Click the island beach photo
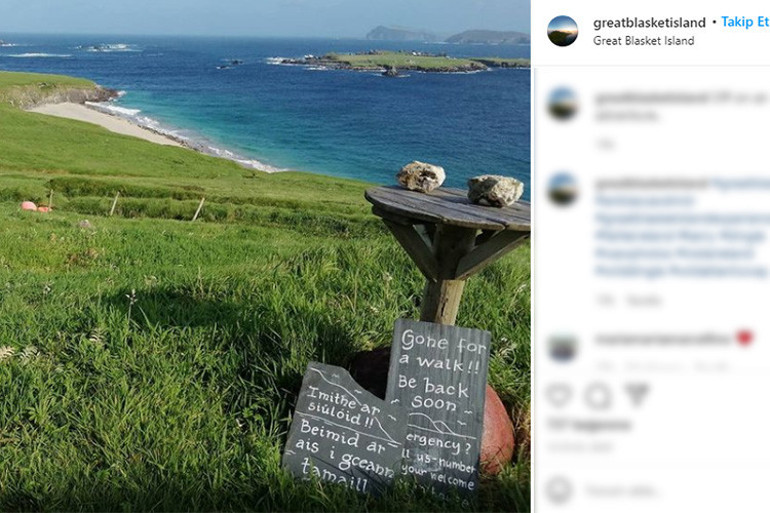Image resolution: width=770 pixels, height=513 pixels. [265, 256]
